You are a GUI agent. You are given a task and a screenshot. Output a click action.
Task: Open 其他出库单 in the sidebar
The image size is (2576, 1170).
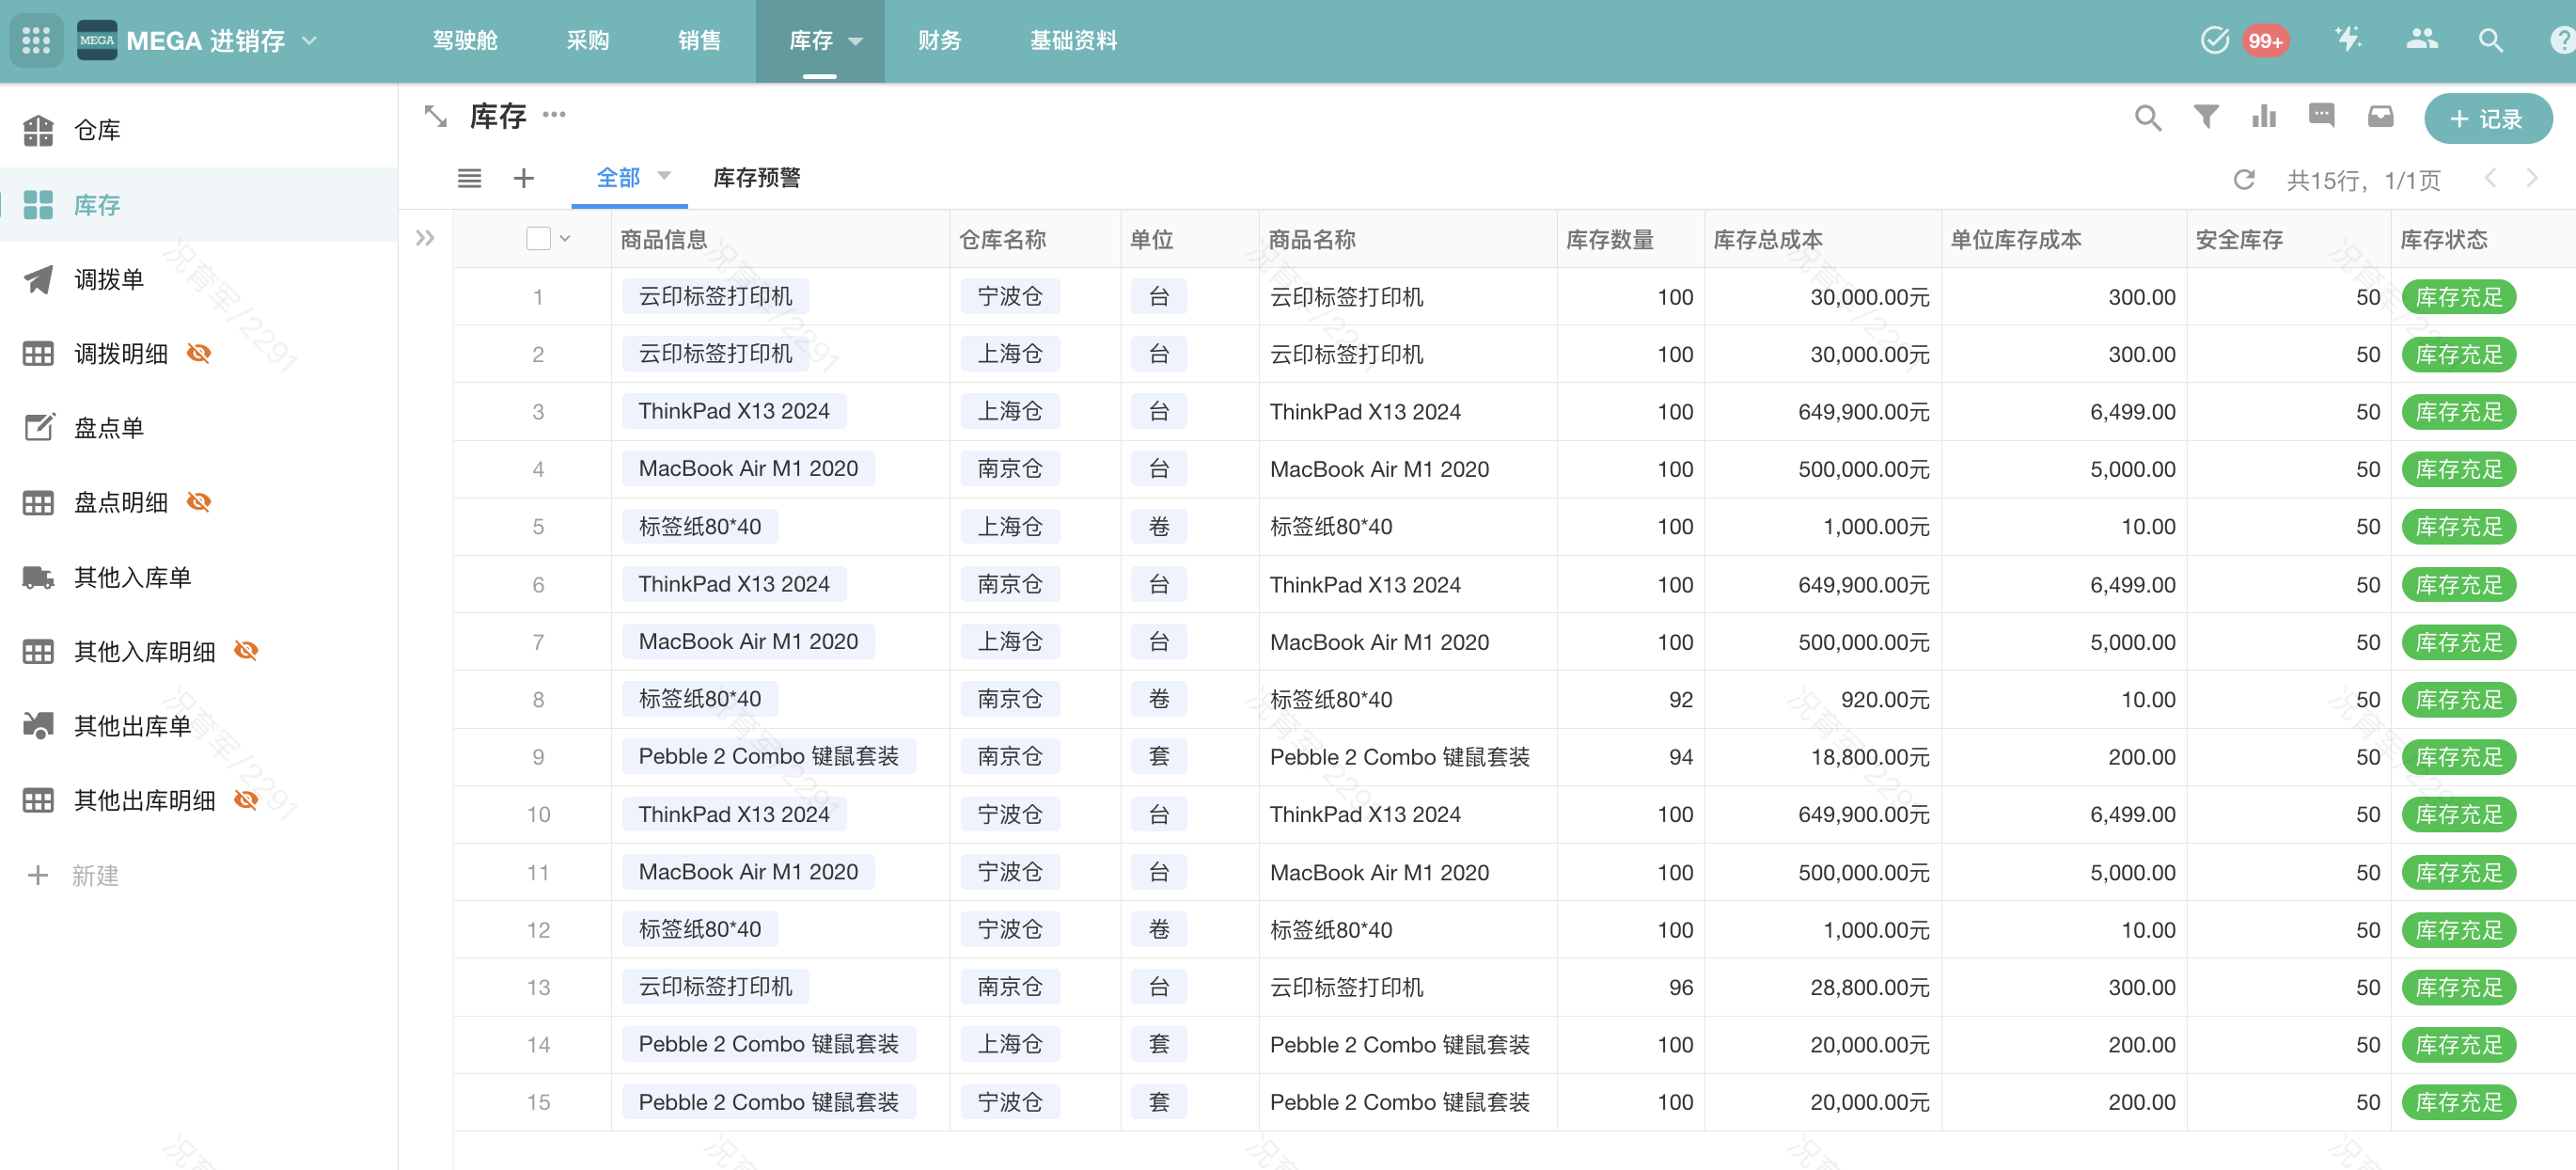[199, 726]
